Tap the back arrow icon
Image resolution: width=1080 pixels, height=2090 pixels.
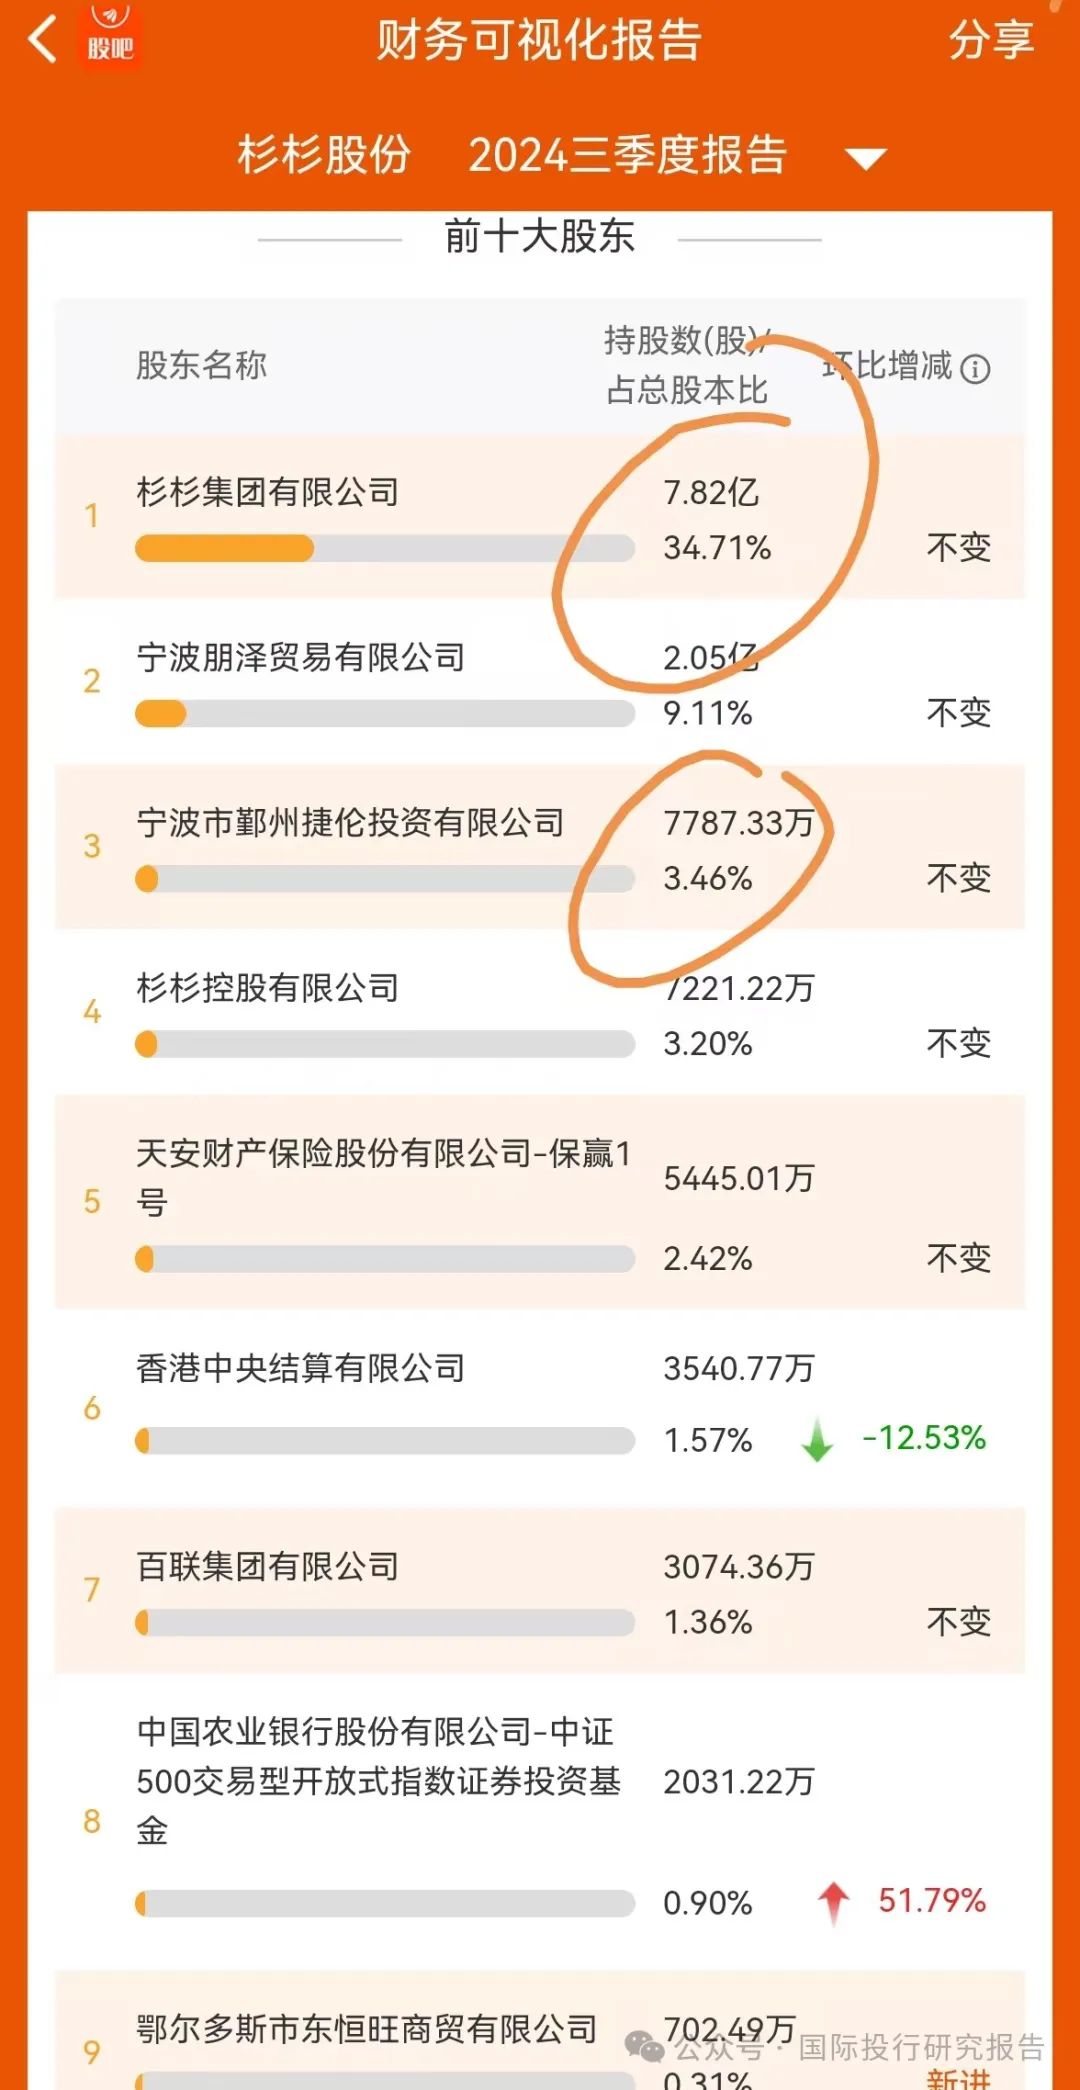tap(43, 41)
